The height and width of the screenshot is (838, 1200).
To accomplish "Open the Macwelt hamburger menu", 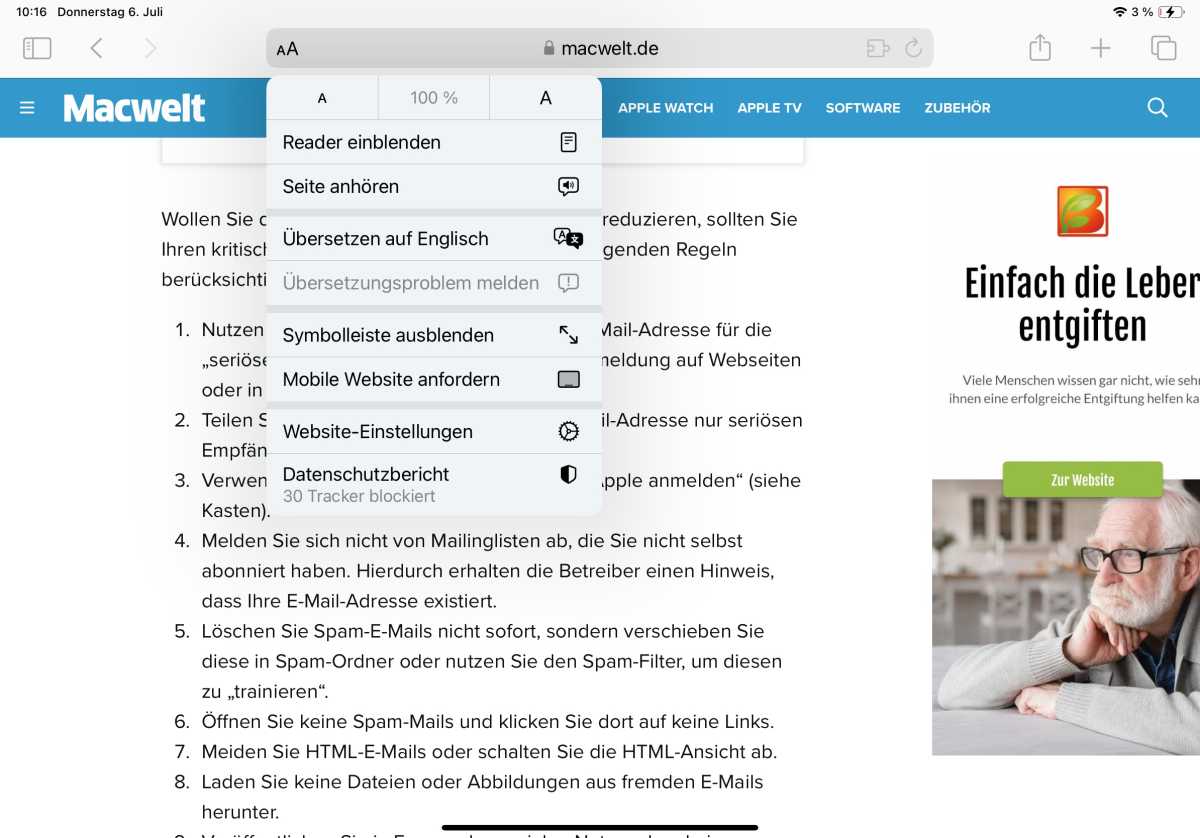I will point(27,108).
